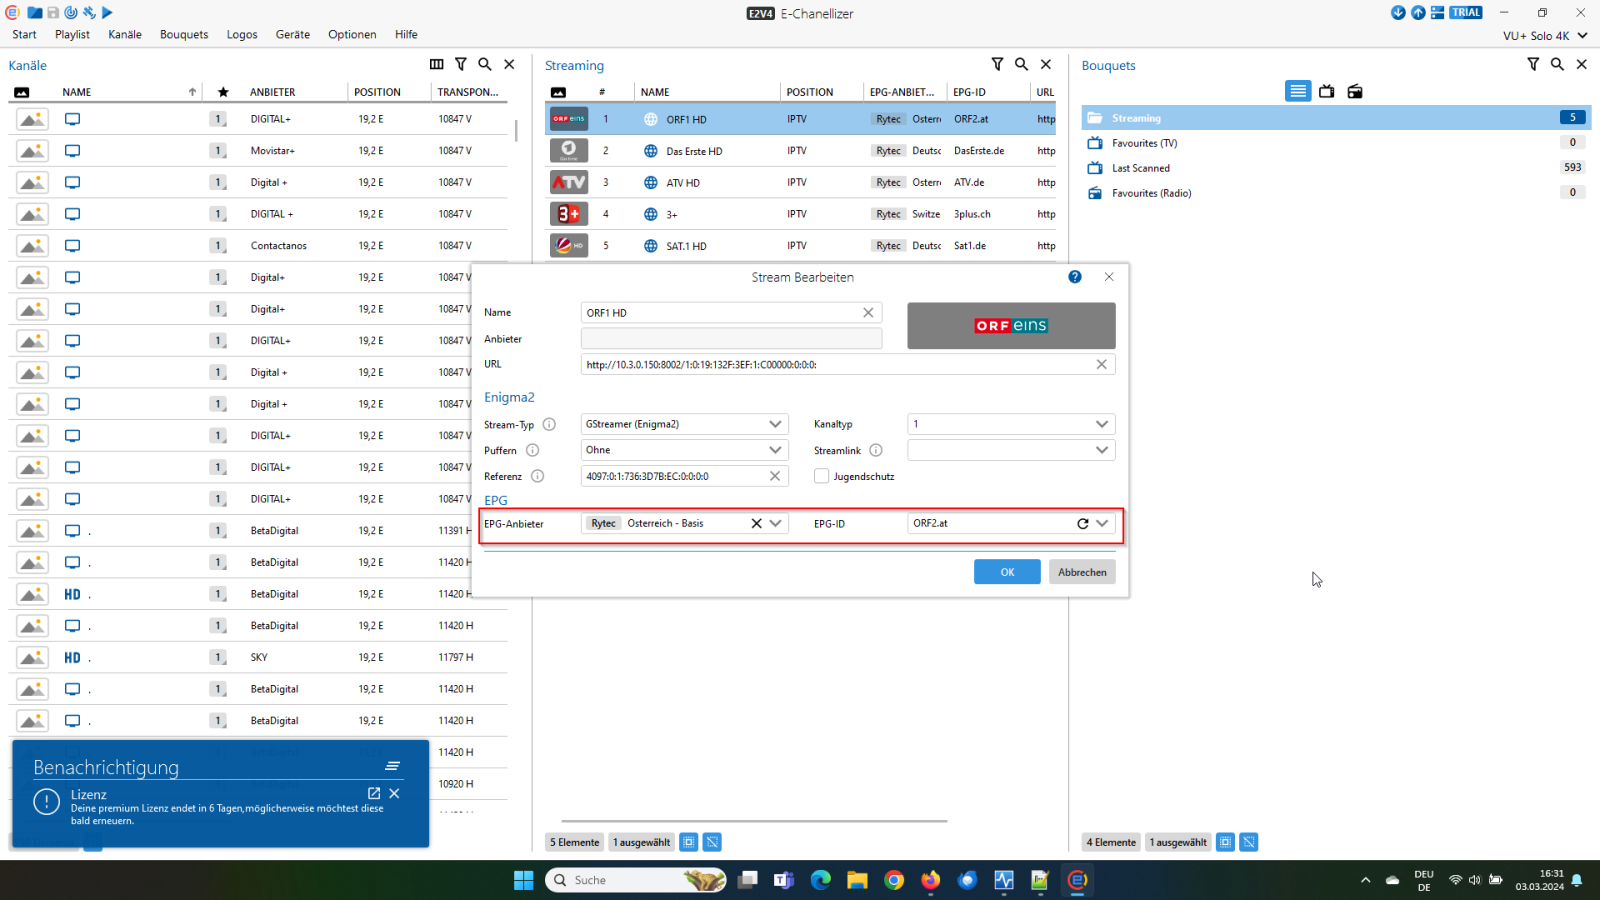The width and height of the screenshot is (1600, 900).
Task: Click the search icon in Bouquets panel
Action: 1557,64
